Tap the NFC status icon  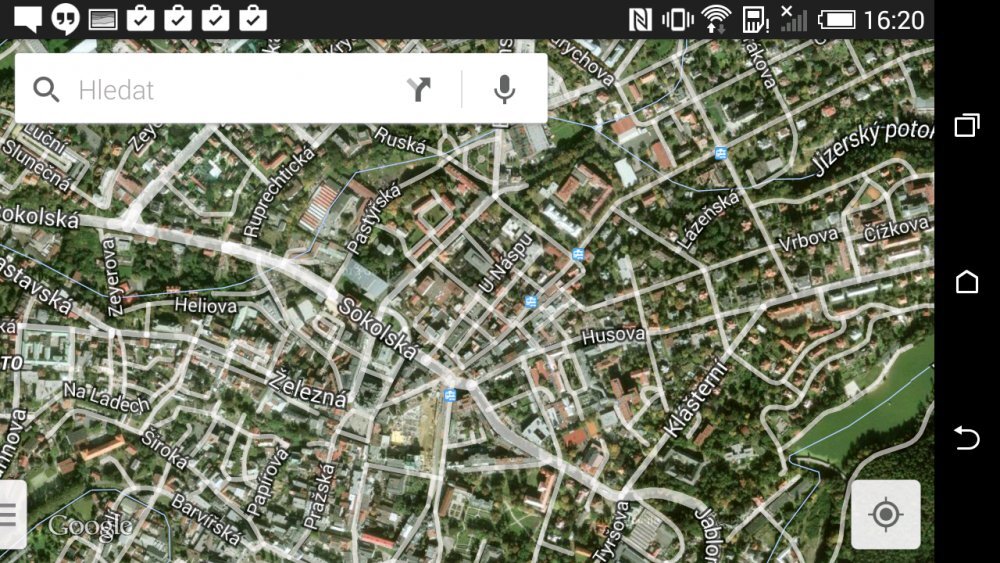click(640, 19)
